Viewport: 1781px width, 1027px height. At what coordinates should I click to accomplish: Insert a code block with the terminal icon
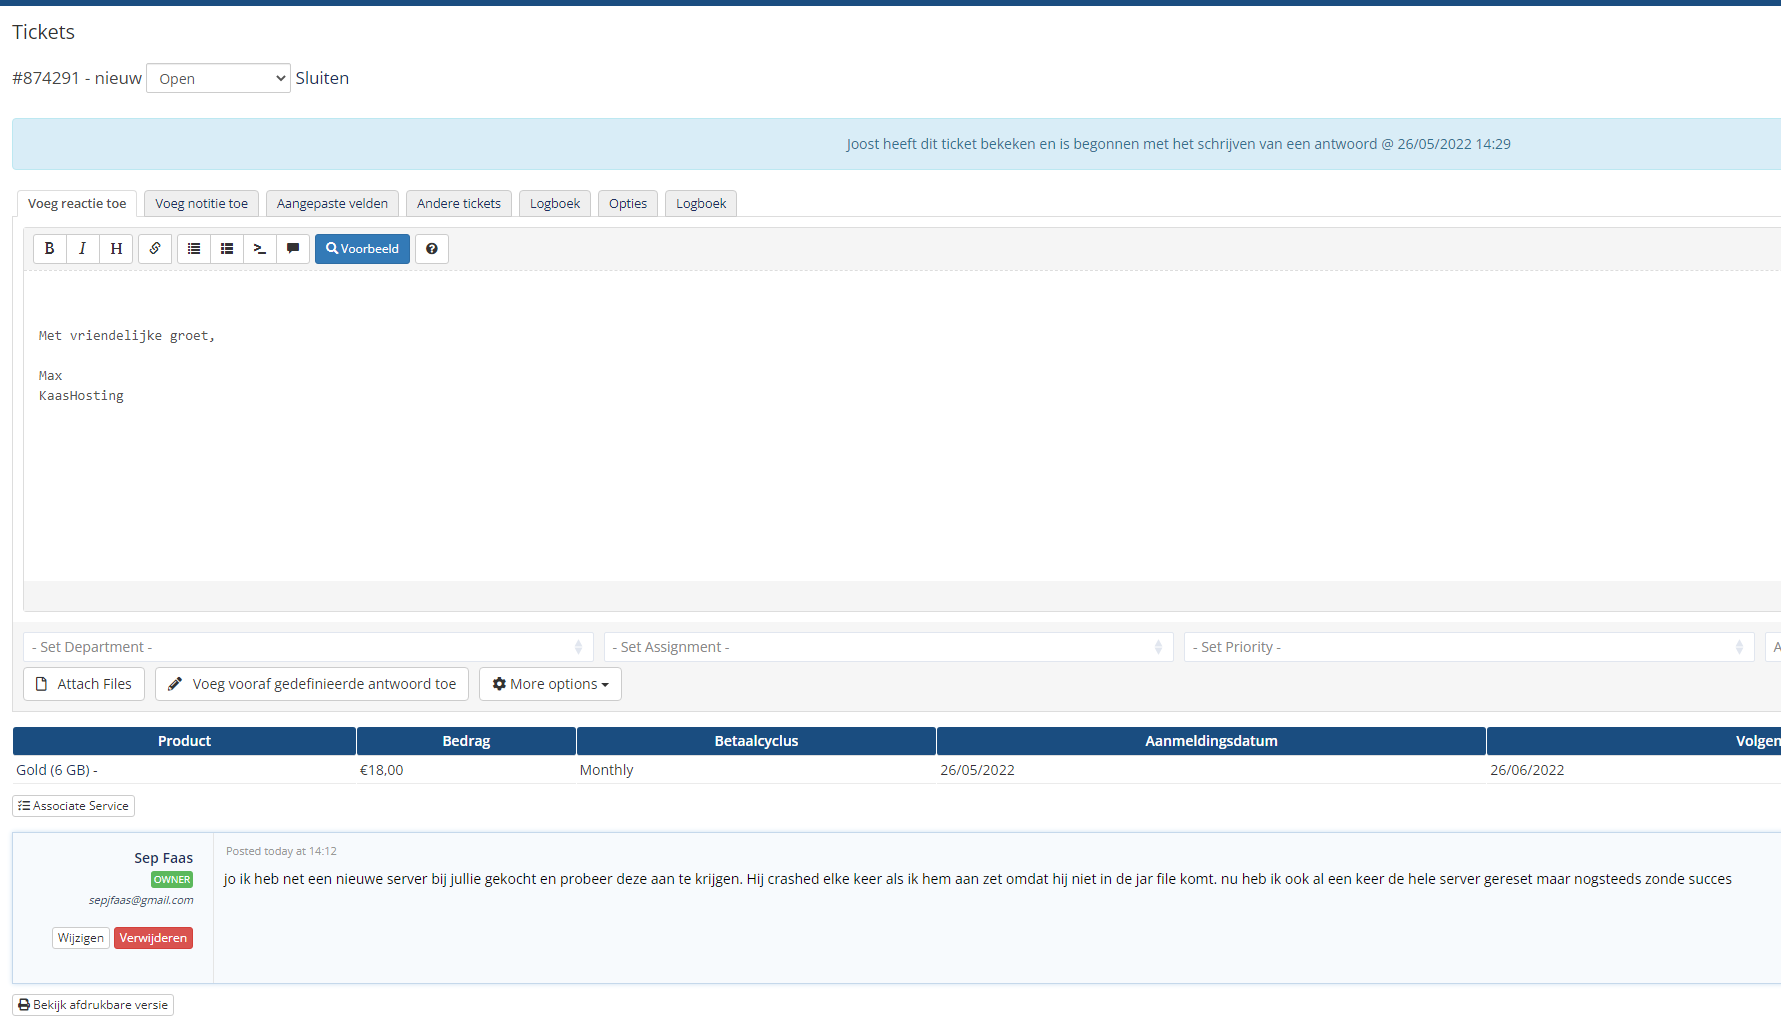(x=260, y=249)
